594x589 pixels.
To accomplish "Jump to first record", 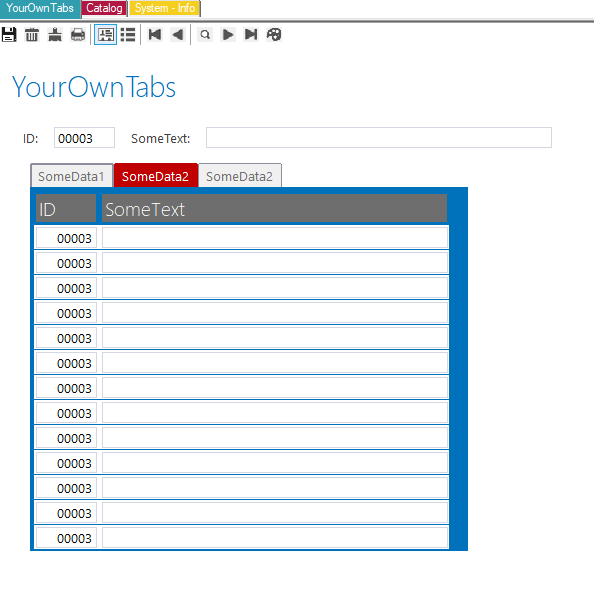I will tap(155, 34).
